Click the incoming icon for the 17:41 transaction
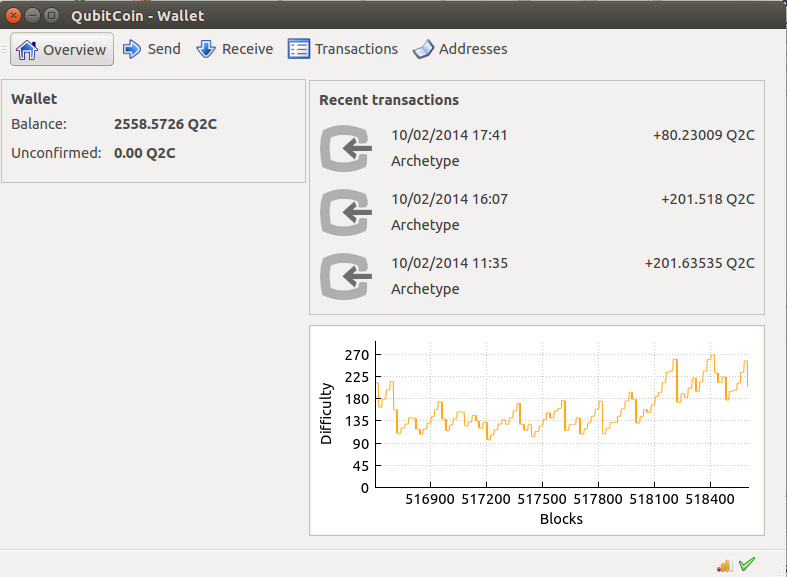Viewport: 787px width, 577px height. [x=346, y=149]
